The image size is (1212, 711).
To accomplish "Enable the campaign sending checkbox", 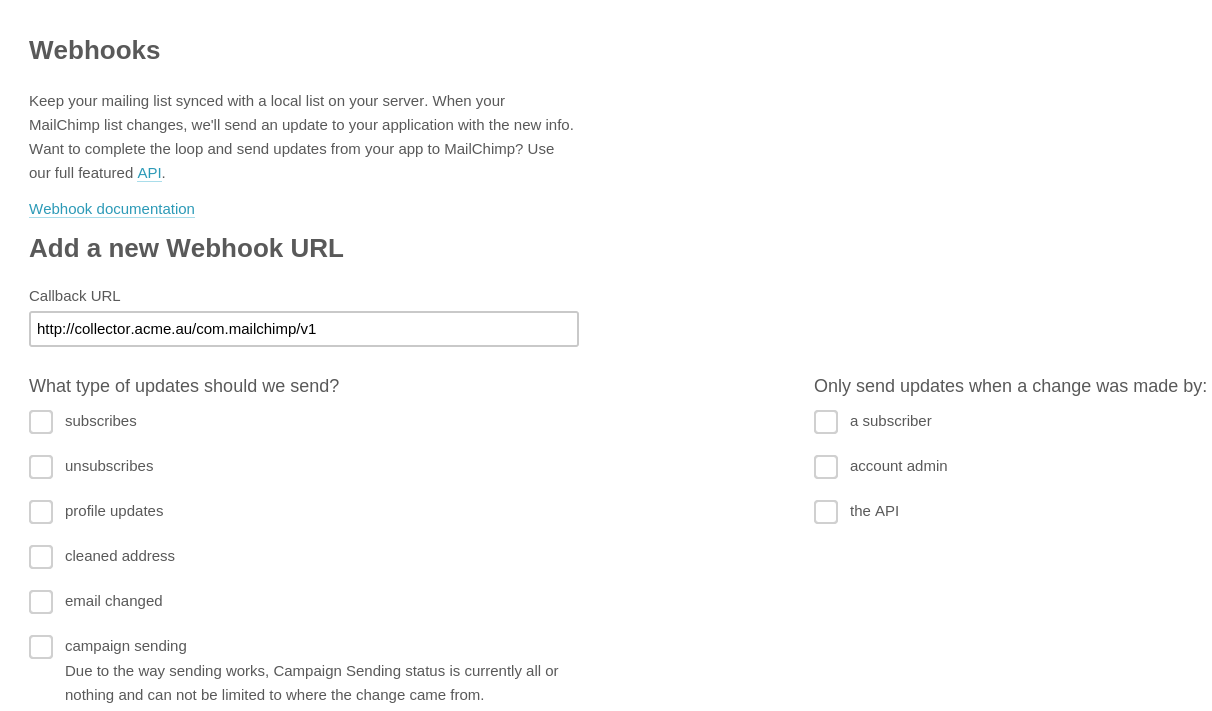I will [41, 647].
